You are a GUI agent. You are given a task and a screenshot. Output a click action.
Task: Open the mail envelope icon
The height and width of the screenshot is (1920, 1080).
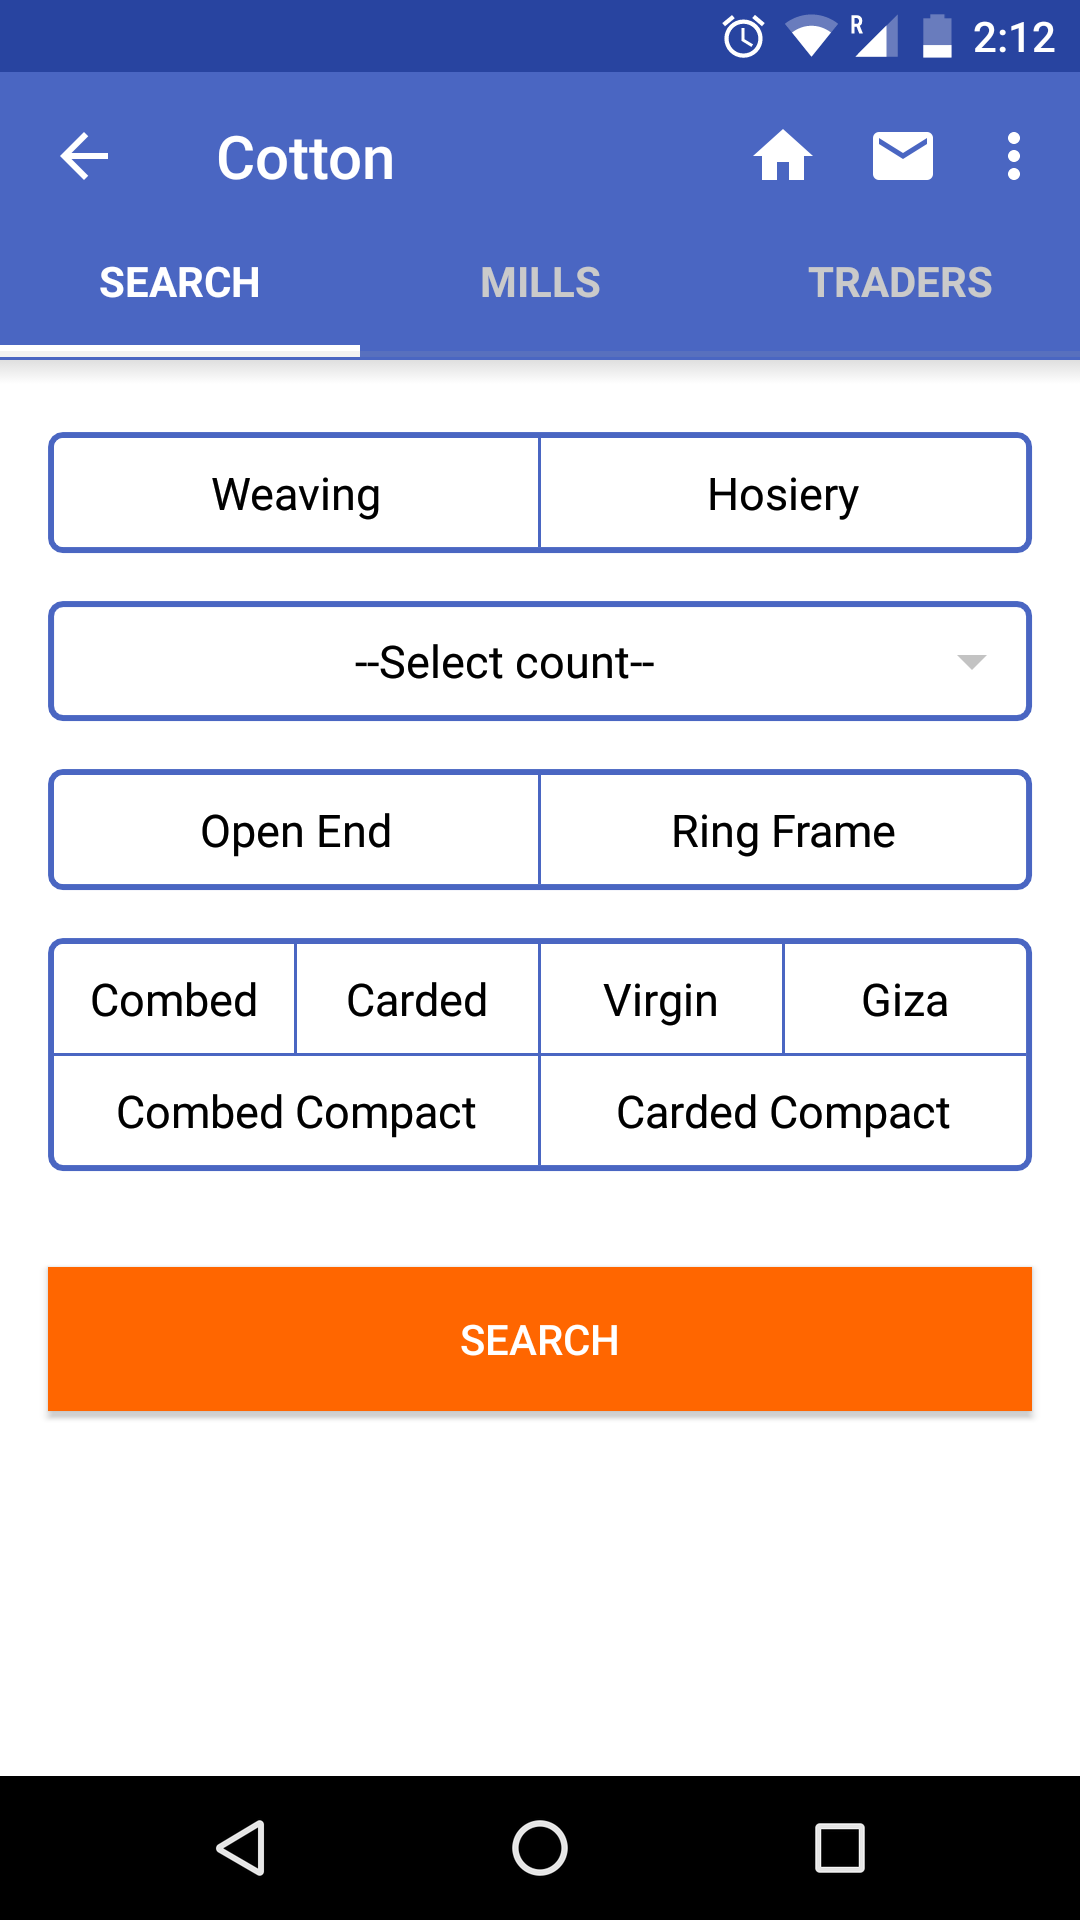[903, 156]
